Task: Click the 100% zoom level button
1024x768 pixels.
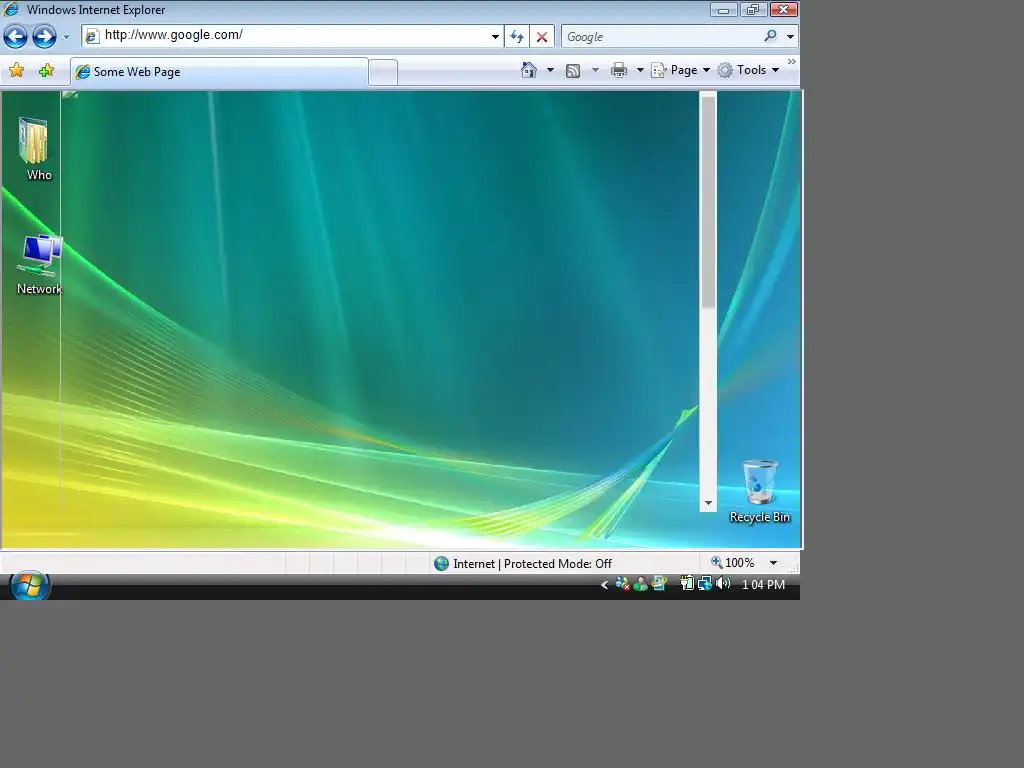Action: [x=733, y=562]
